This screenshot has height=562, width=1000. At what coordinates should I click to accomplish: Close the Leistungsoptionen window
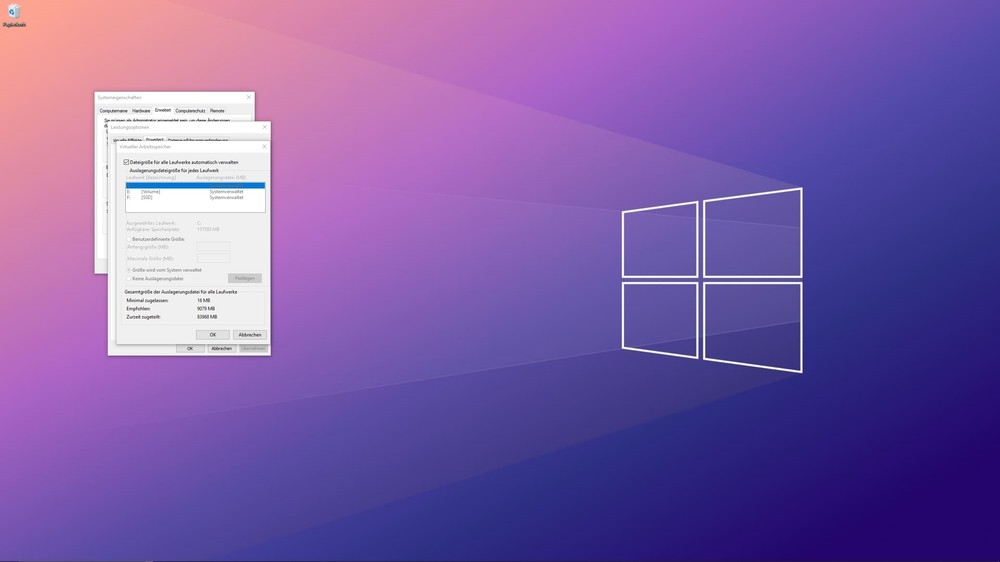pyautogui.click(x=265, y=127)
